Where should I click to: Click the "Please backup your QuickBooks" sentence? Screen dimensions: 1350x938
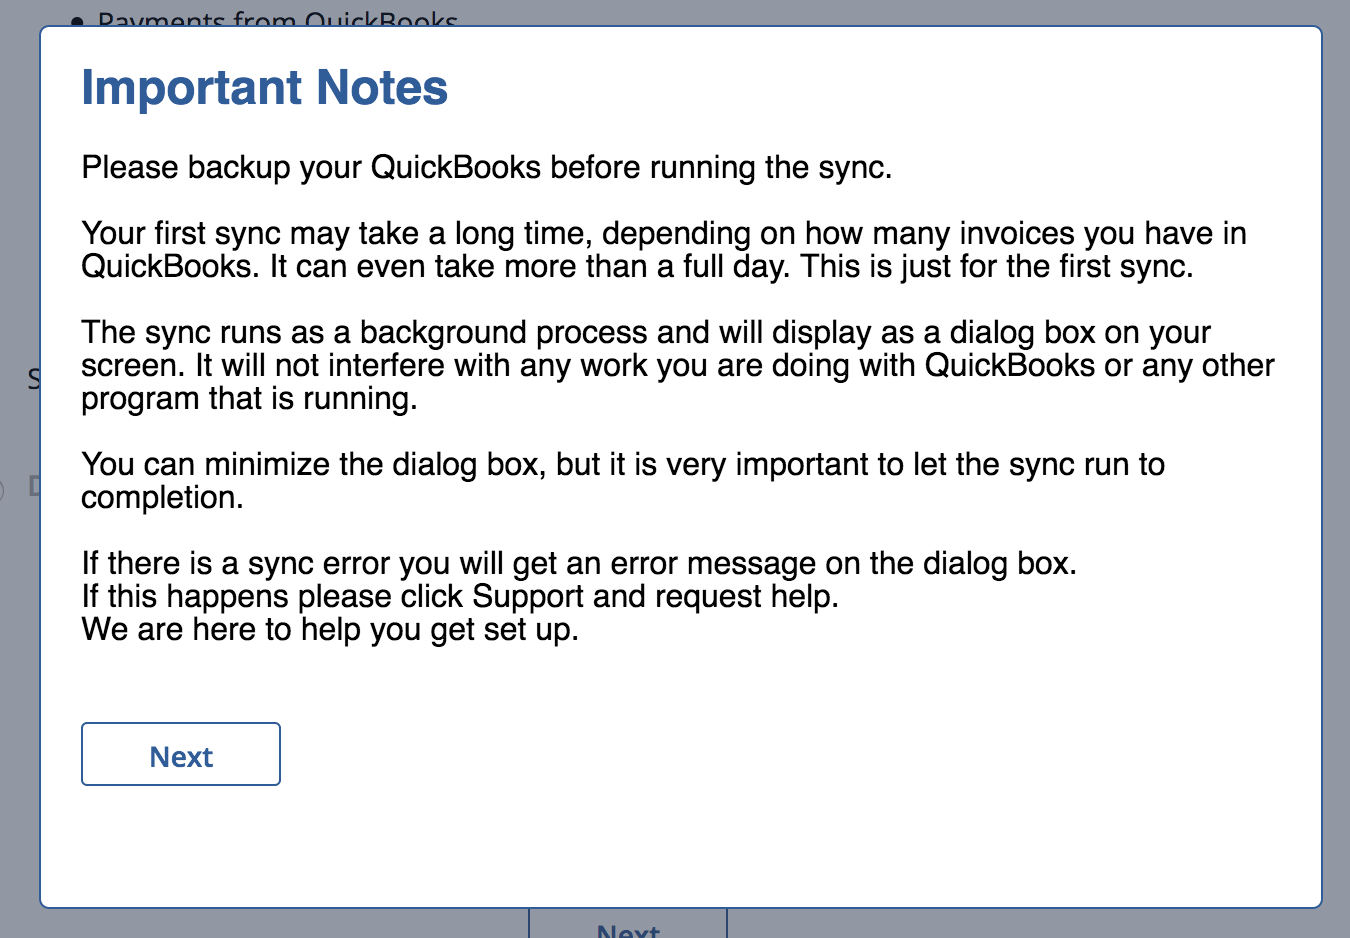coord(486,167)
